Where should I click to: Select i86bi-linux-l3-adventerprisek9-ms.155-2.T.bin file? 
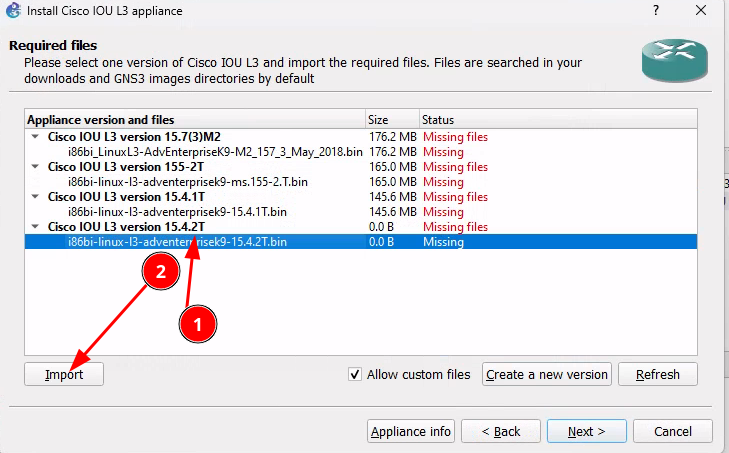[x=189, y=182]
